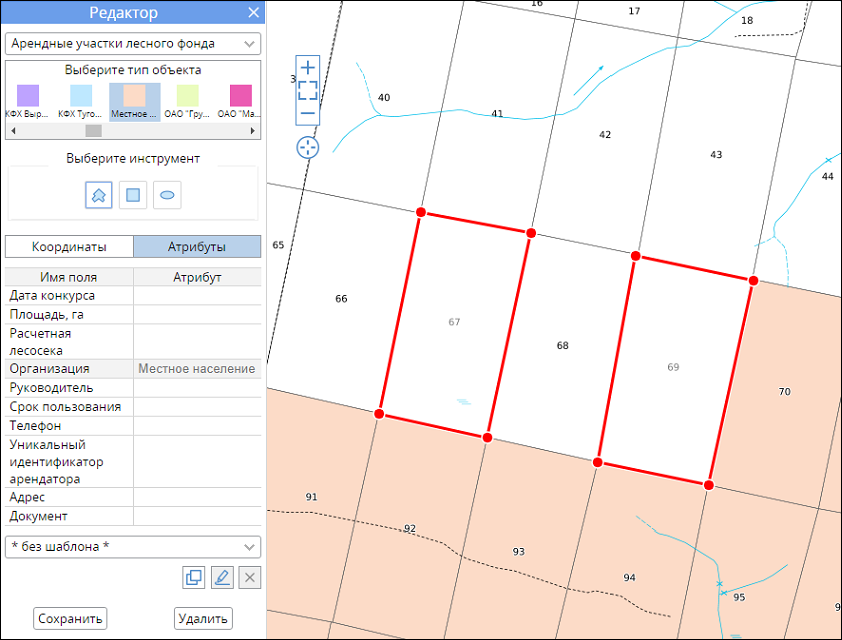The image size is (842, 640).
Task: Select the polygon drawing tool
Action: point(99,195)
